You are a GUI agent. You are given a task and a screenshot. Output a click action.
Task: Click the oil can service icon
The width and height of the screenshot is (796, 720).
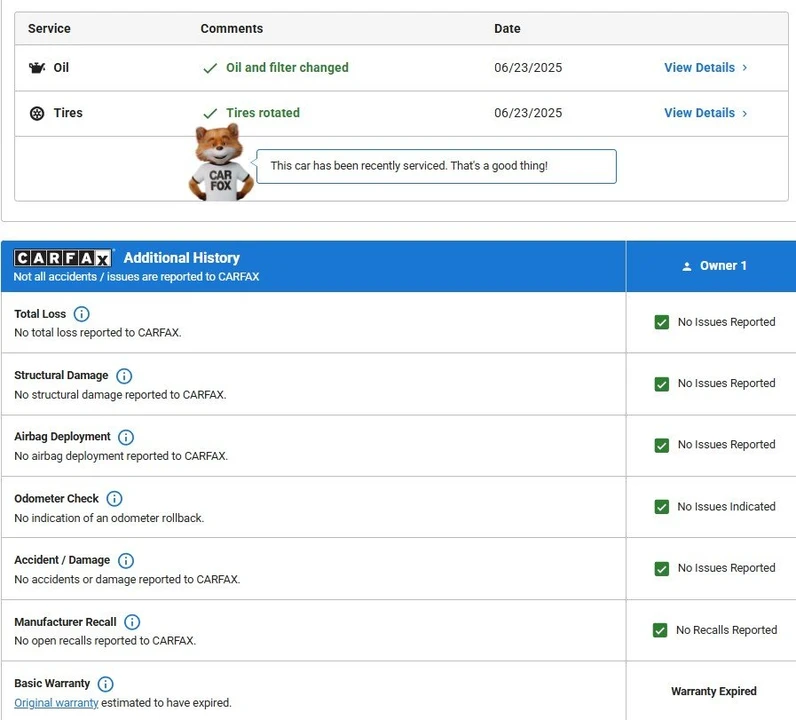[x=37, y=68]
